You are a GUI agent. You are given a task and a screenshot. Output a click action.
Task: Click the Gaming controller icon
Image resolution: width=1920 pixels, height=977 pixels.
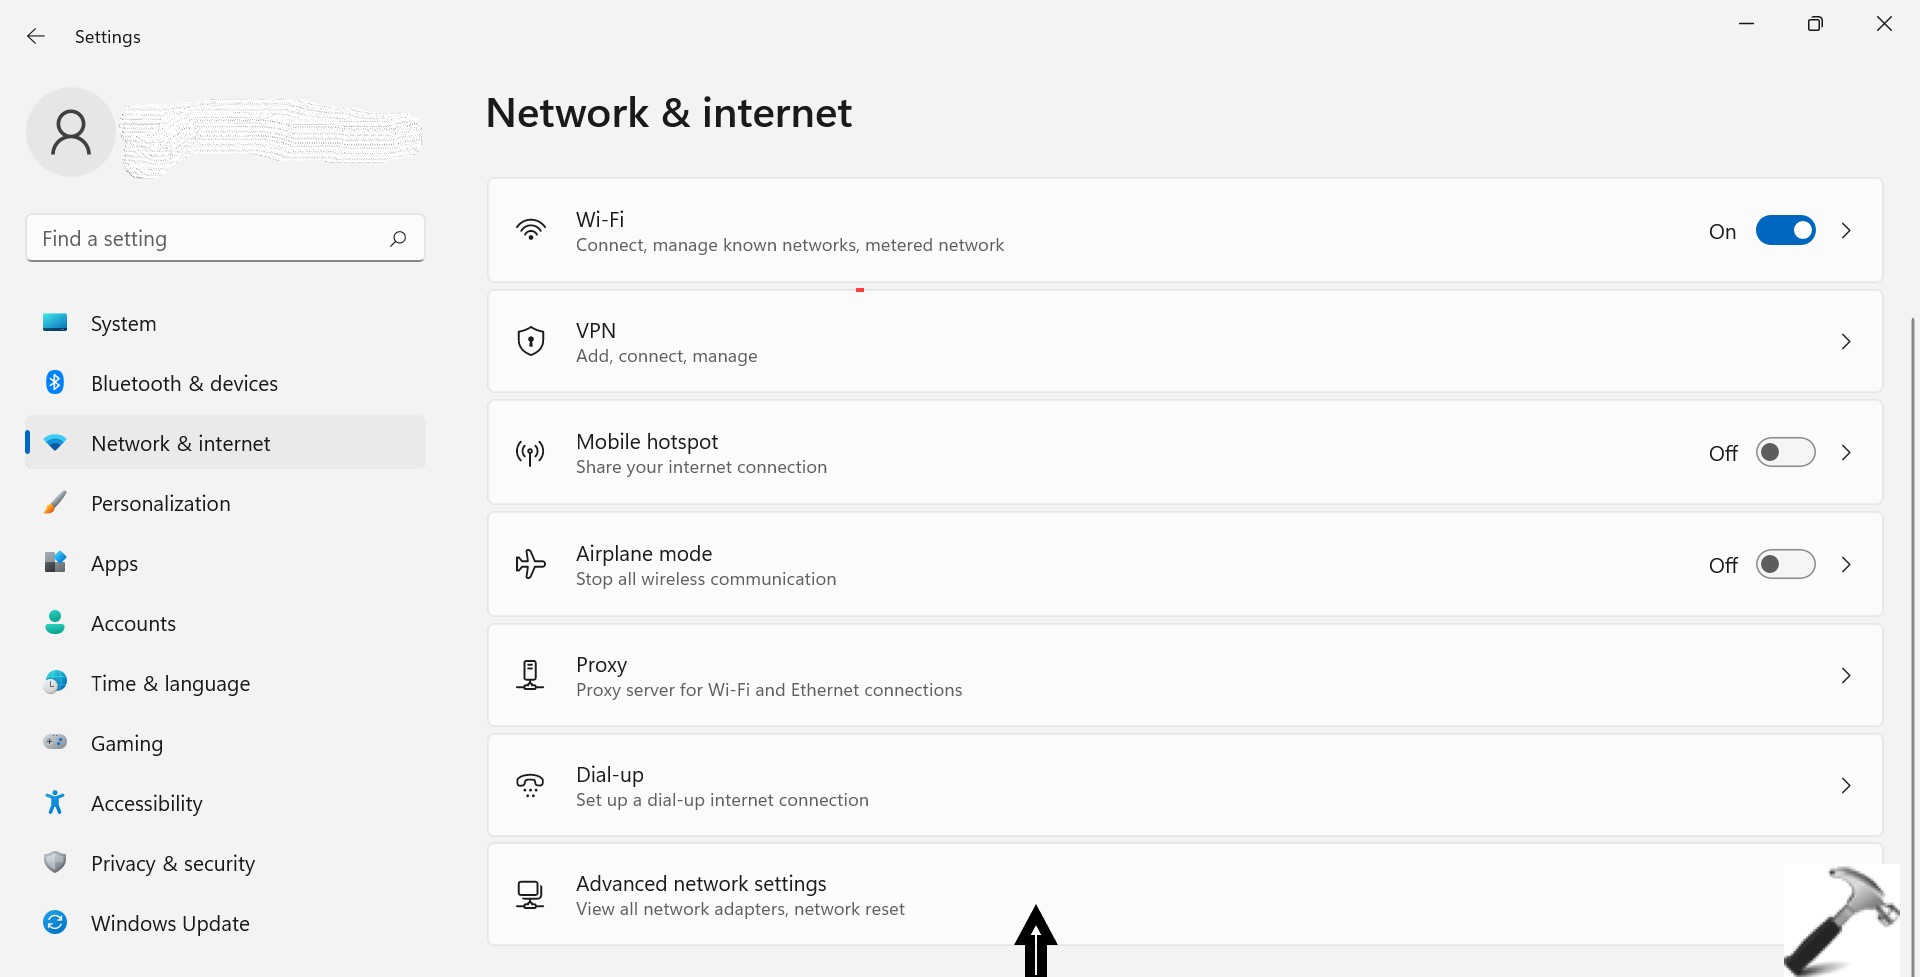pos(55,742)
